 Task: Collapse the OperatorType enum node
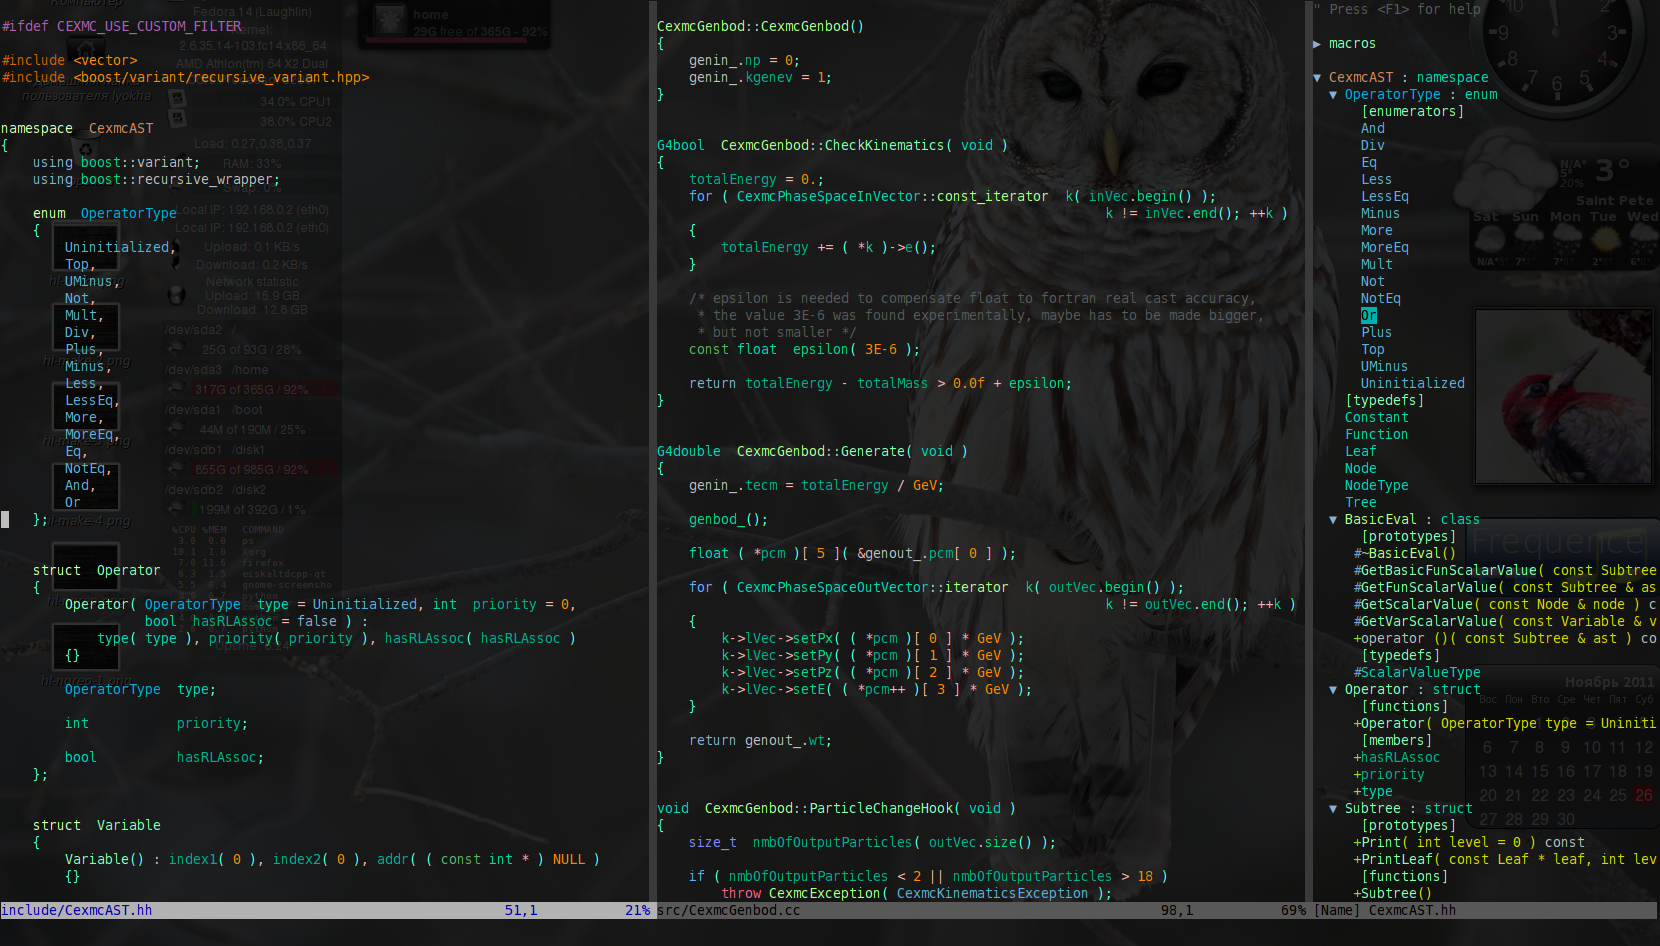[1333, 94]
